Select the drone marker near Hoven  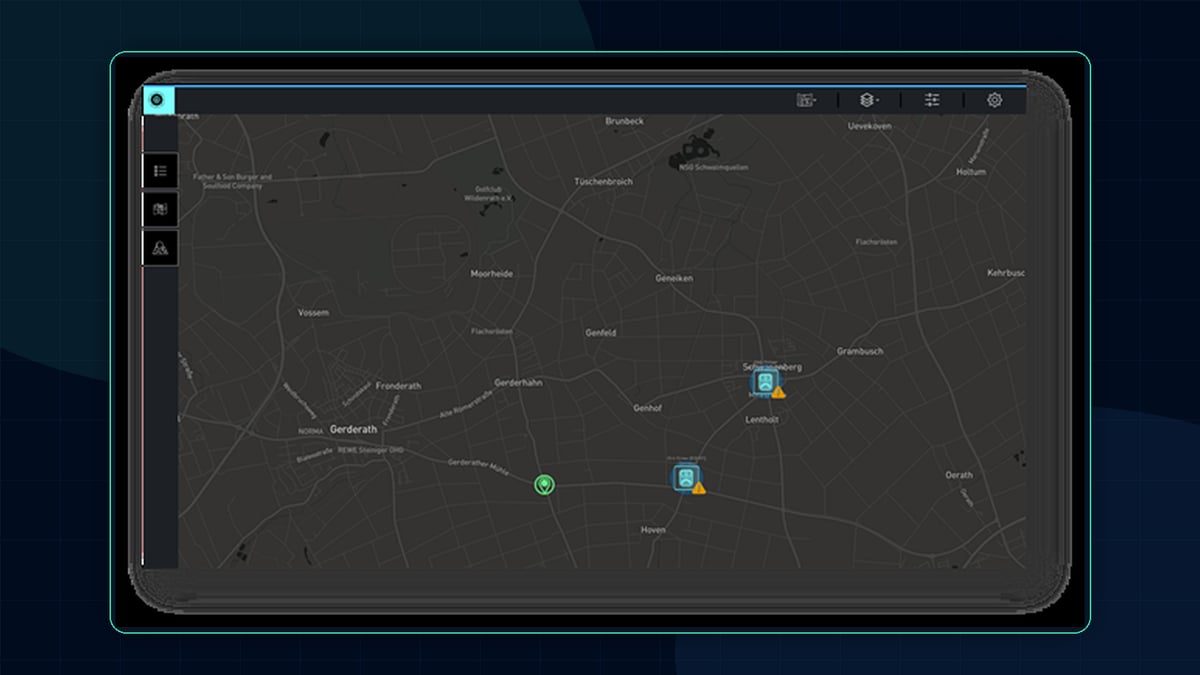pos(685,477)
